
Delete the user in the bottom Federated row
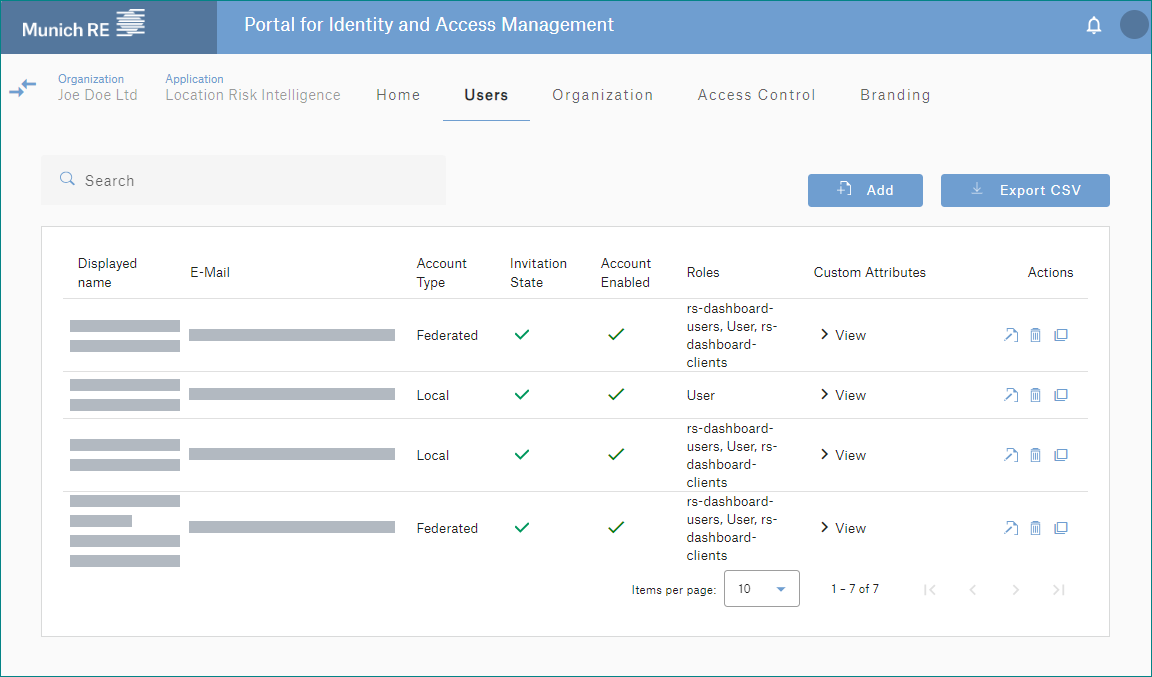1035,528
